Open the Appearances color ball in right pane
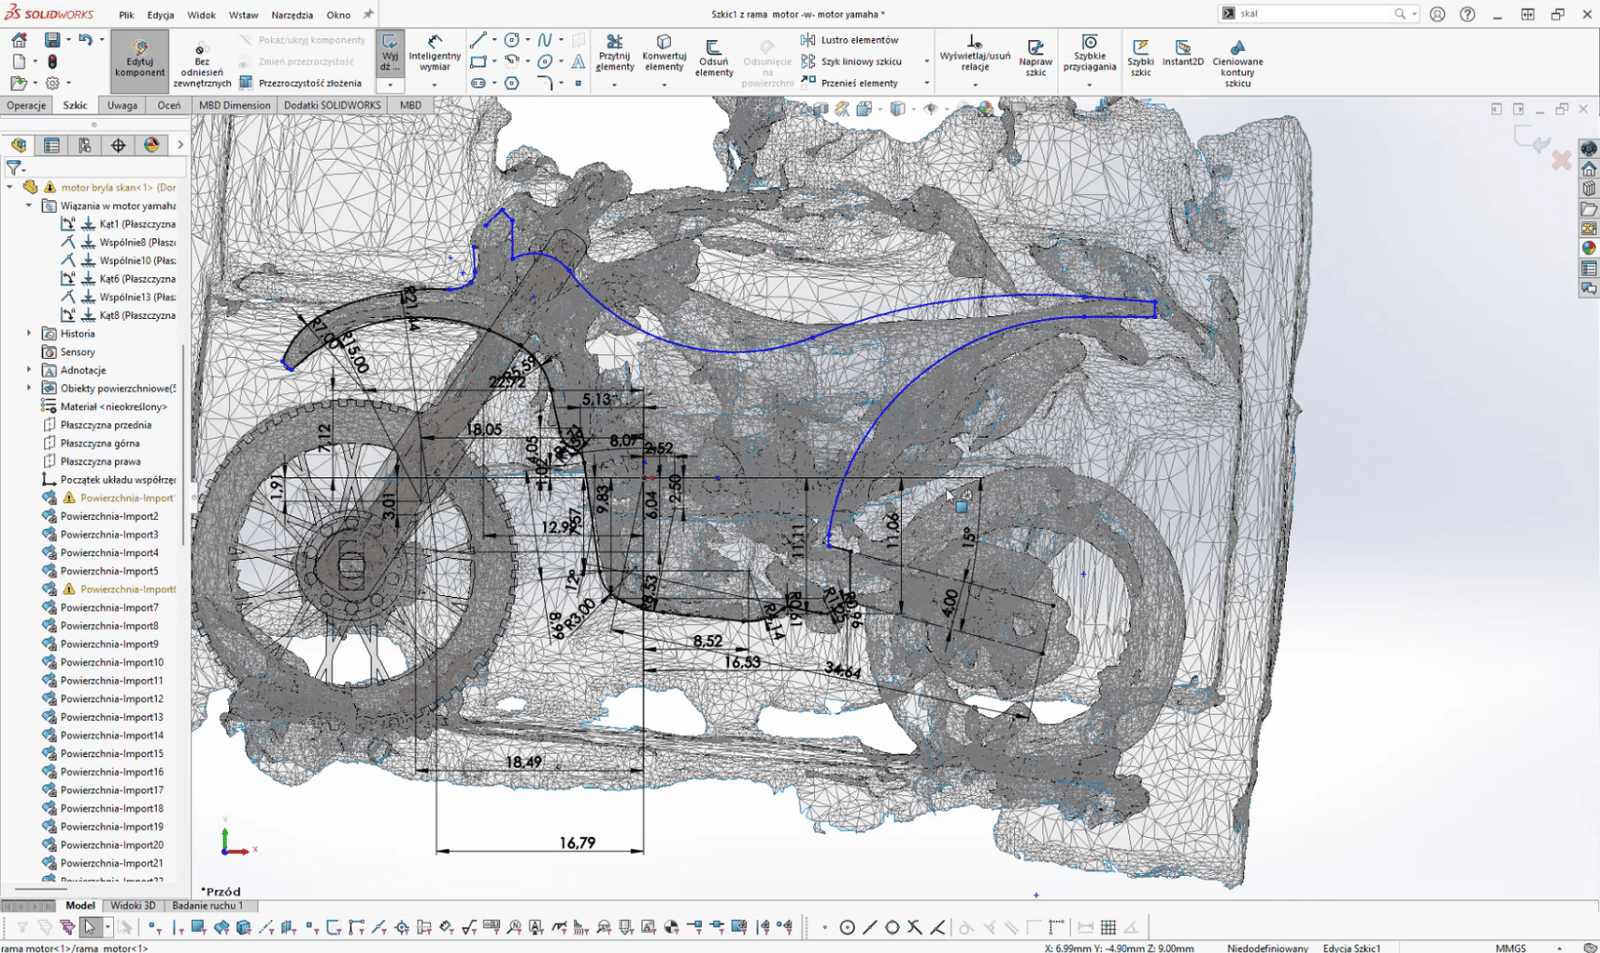The width and height of the screenshot is (1600, 953). click(1588, 248)
